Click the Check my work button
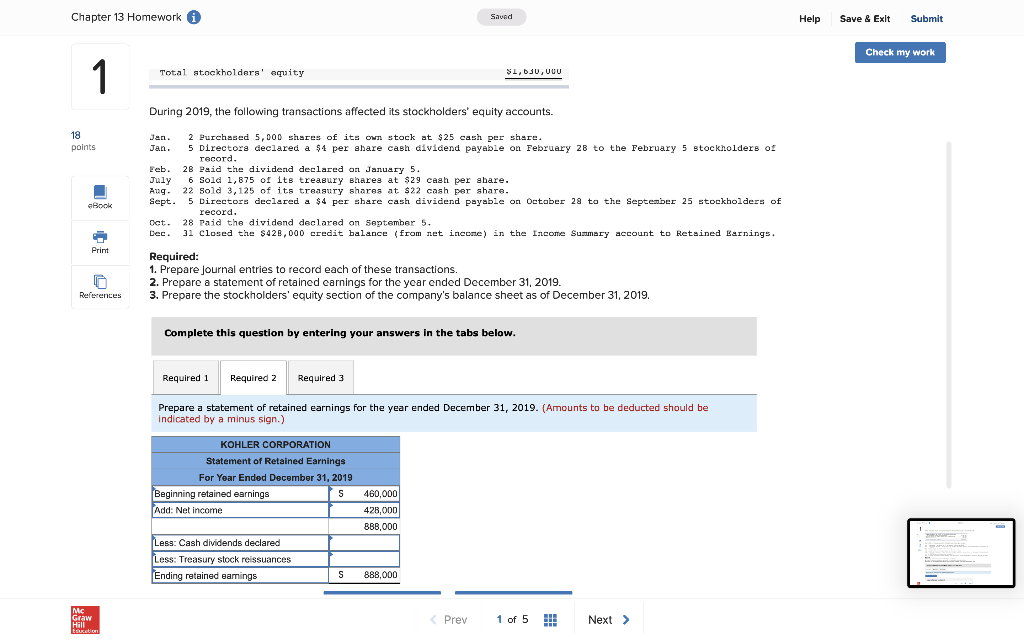Image resolution: width=1024 pixels, height=640 pixels. point(900,52)
